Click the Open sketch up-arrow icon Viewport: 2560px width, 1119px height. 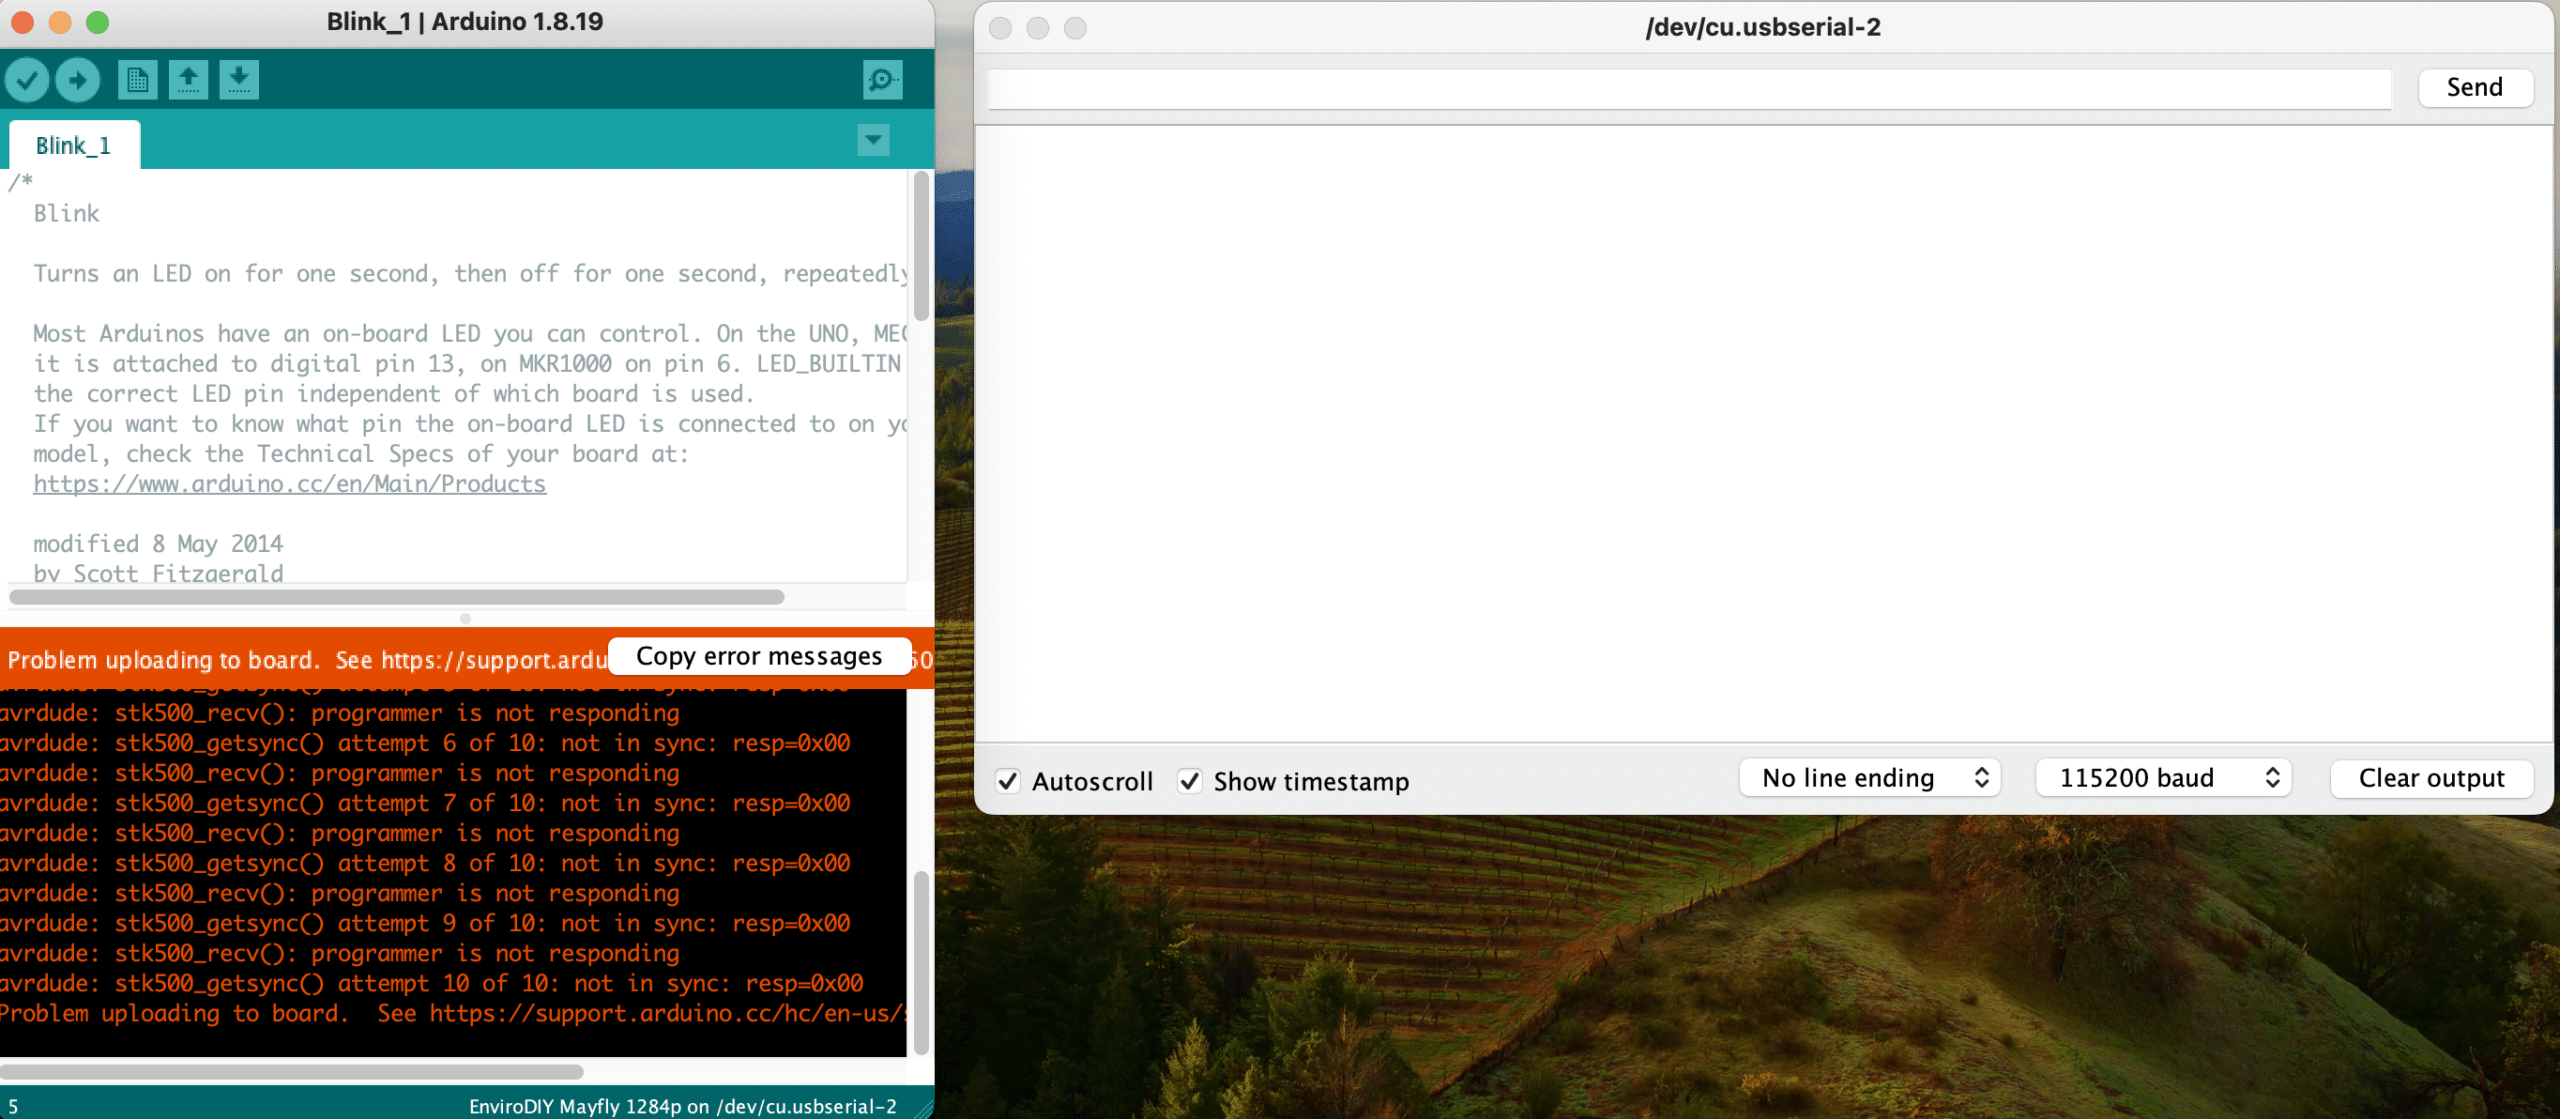pos(188,80)
